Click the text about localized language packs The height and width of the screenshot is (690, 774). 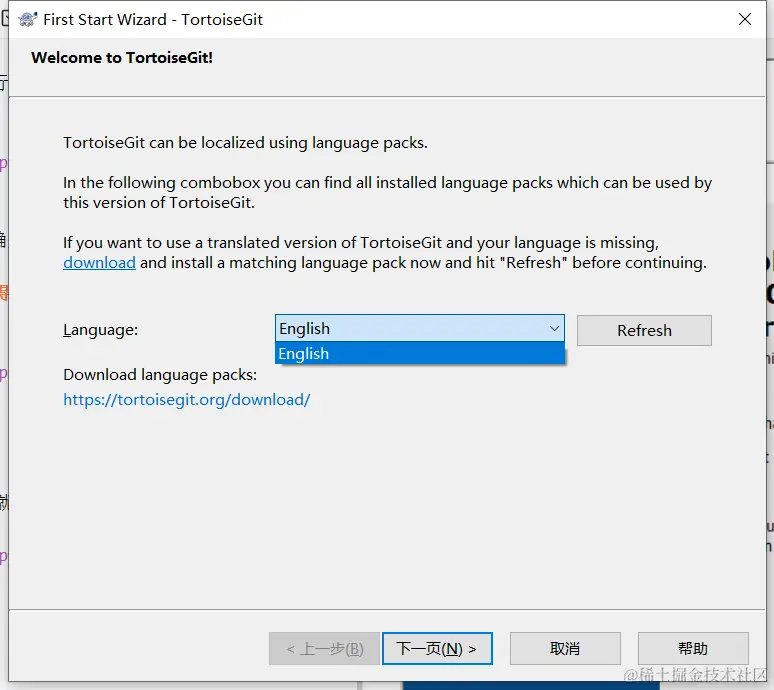coord(245,143)
